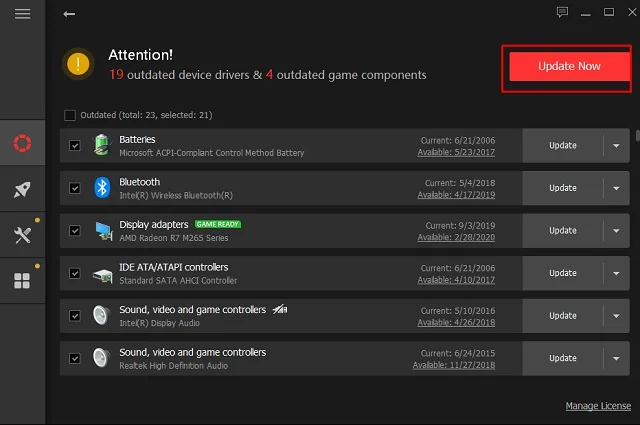
Task: Minimize the application window
Action: (x=586, y=13)
